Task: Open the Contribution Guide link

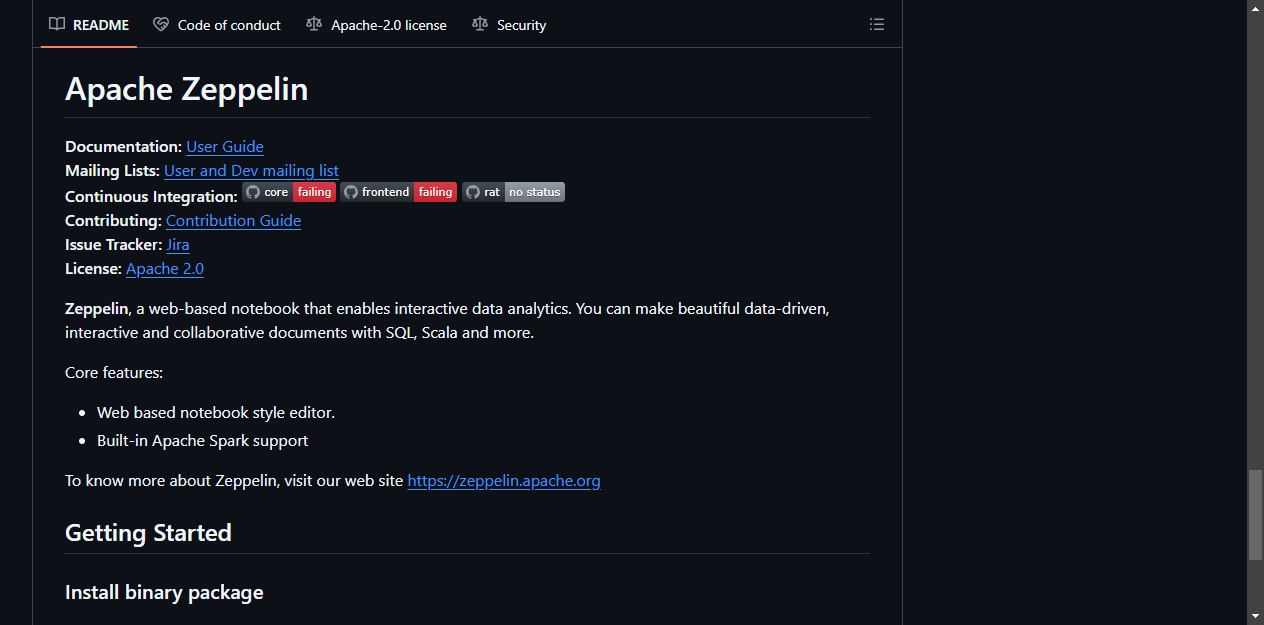Action: pyautogui.click(x=233, y=220)
